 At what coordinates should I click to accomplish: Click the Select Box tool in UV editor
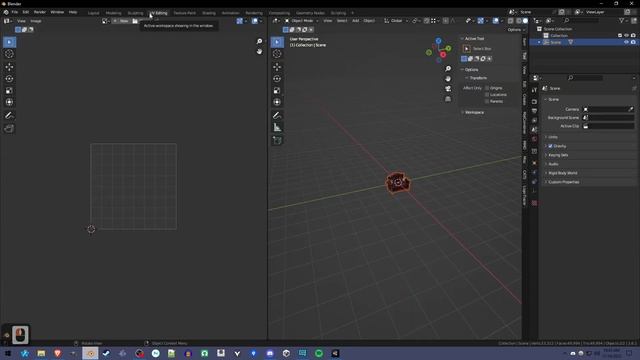point(9,42)
